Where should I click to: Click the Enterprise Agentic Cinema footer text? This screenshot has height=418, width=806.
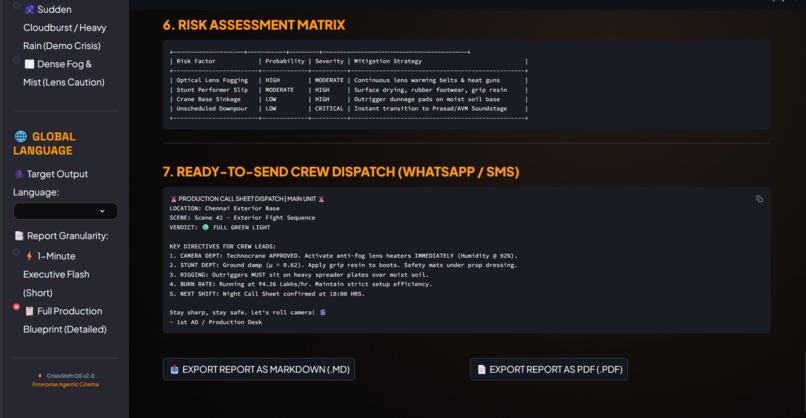point(65,385)
